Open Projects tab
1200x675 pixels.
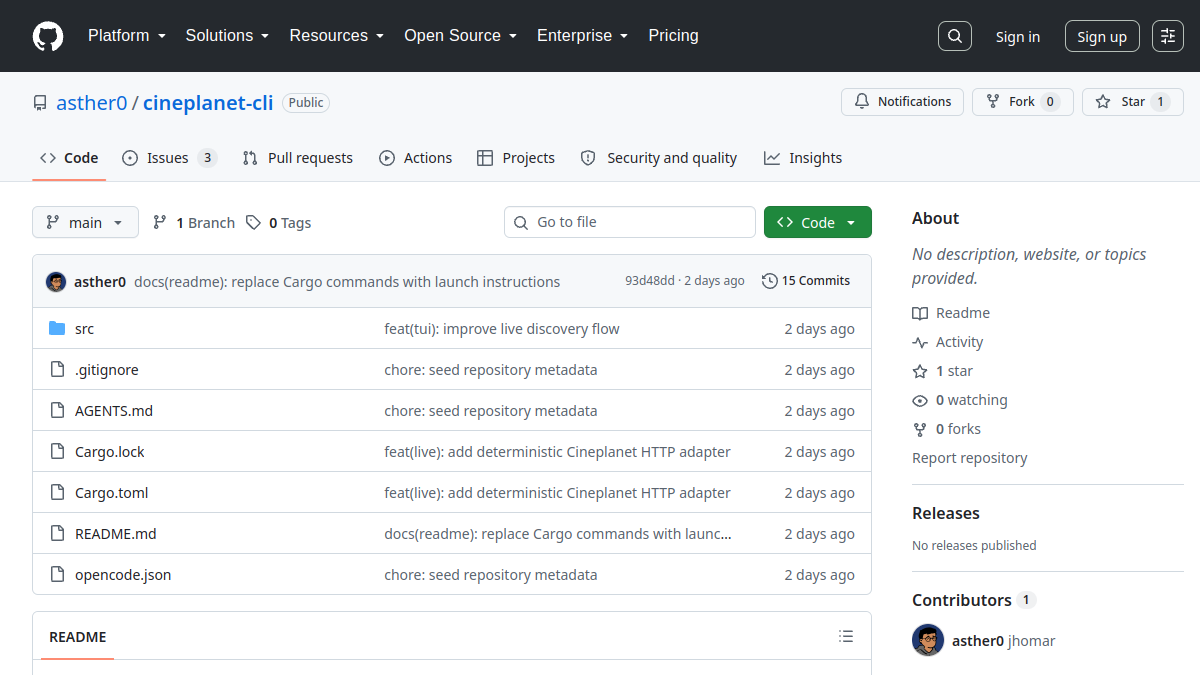pyautogui.click(x=516, y=158)
